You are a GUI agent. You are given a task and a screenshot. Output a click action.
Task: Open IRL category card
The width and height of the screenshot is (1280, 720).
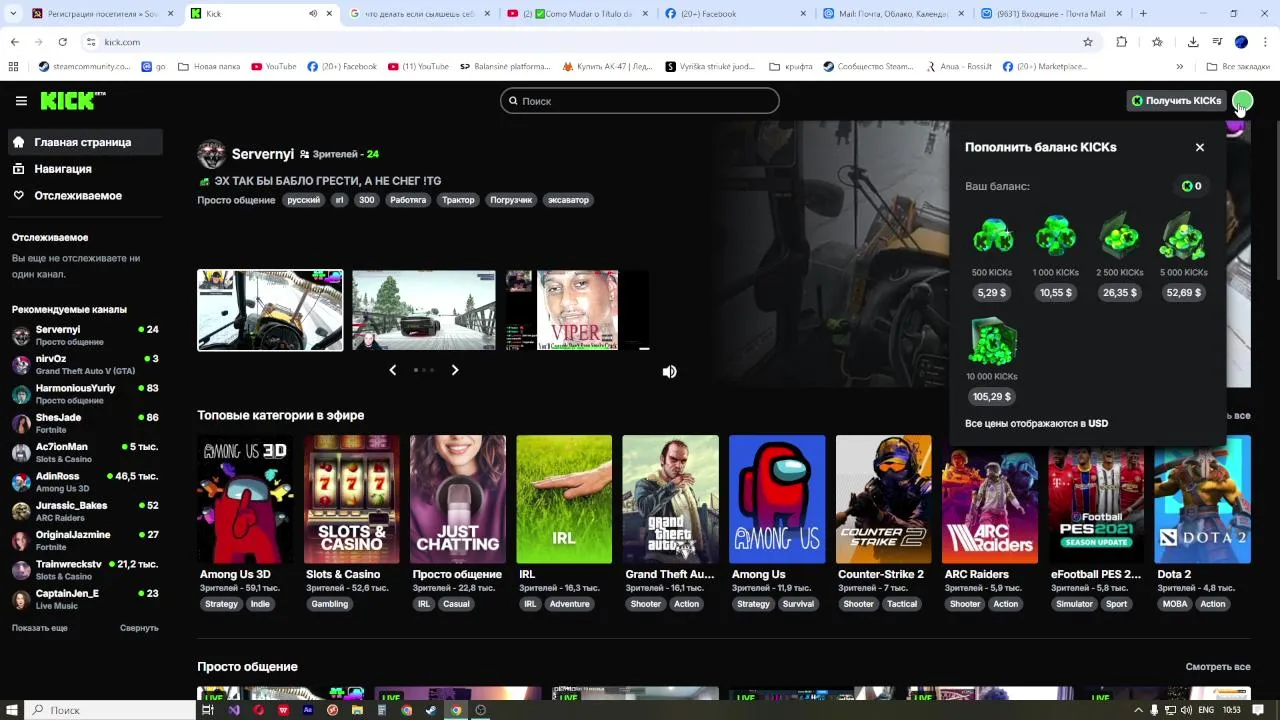pos(564,499)
